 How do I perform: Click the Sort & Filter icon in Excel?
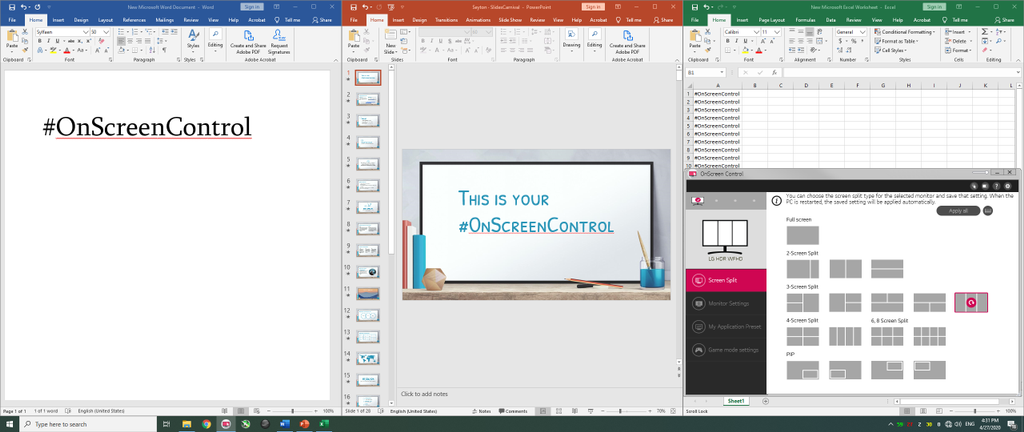click(x=997, y=31)
